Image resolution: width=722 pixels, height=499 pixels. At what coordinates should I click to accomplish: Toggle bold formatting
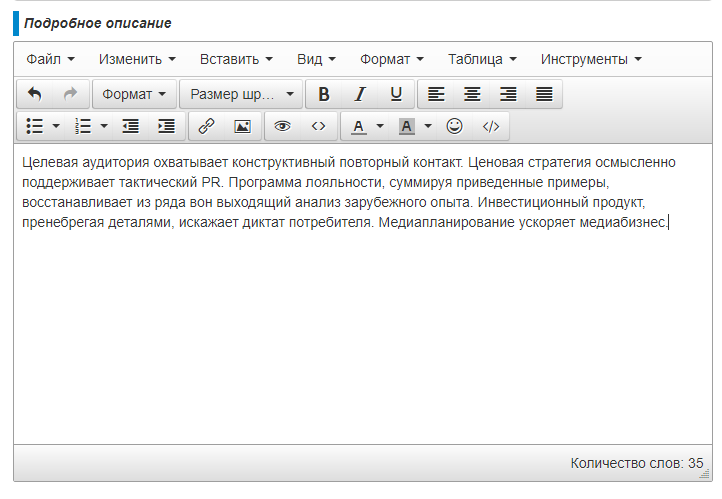click(324, 94)
